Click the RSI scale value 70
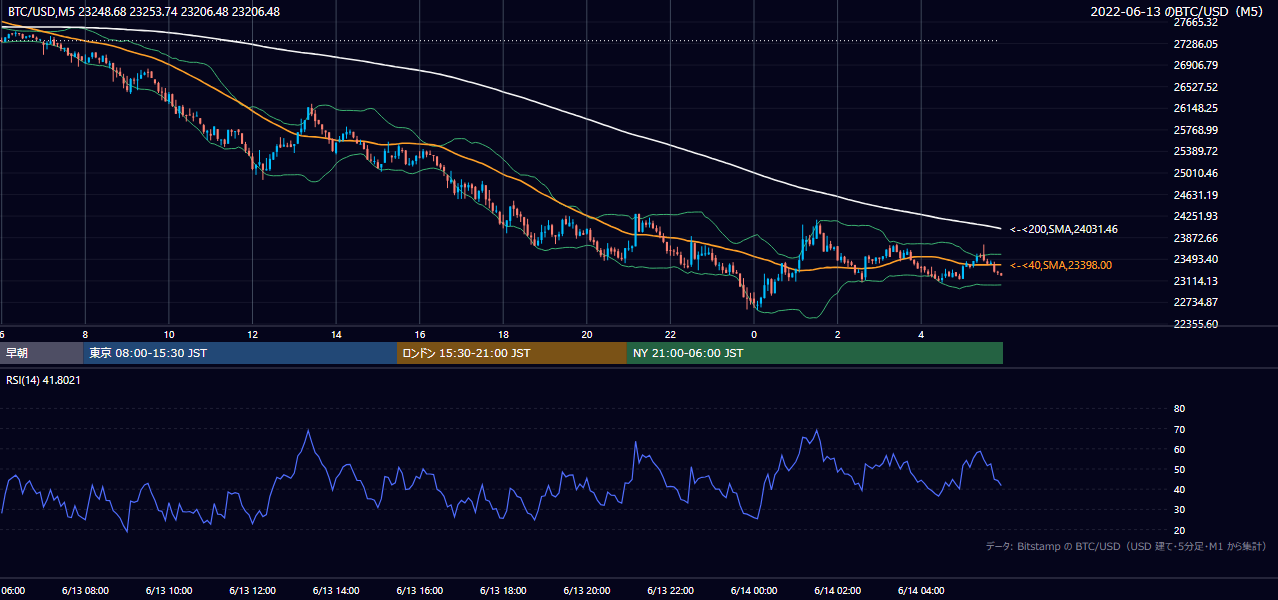 click(x=1179, y=429)
